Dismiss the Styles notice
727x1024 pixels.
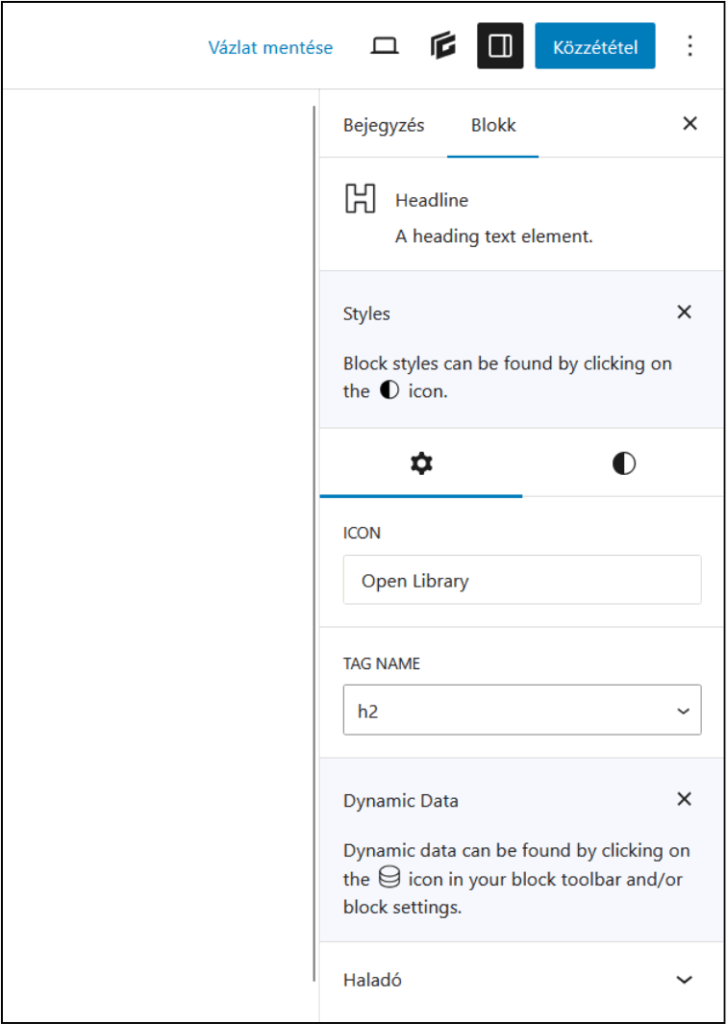click(x=684, y=312)
